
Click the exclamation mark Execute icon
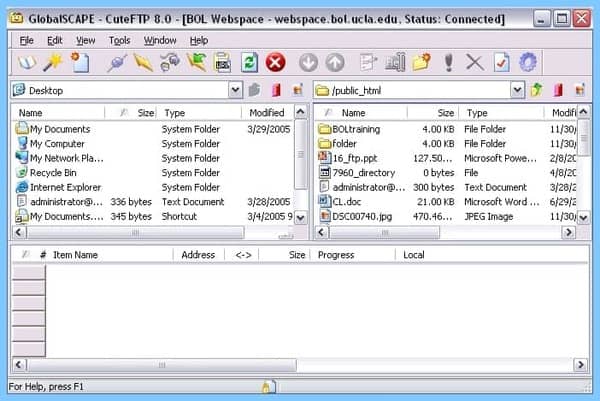click(x=448, y=62)
